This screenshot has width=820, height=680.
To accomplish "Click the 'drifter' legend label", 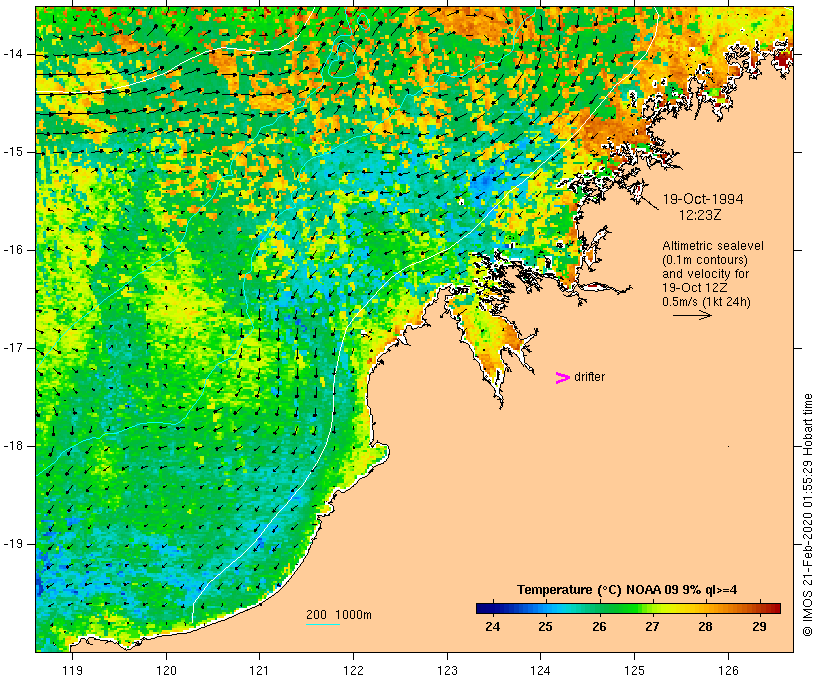I will 589,377.
